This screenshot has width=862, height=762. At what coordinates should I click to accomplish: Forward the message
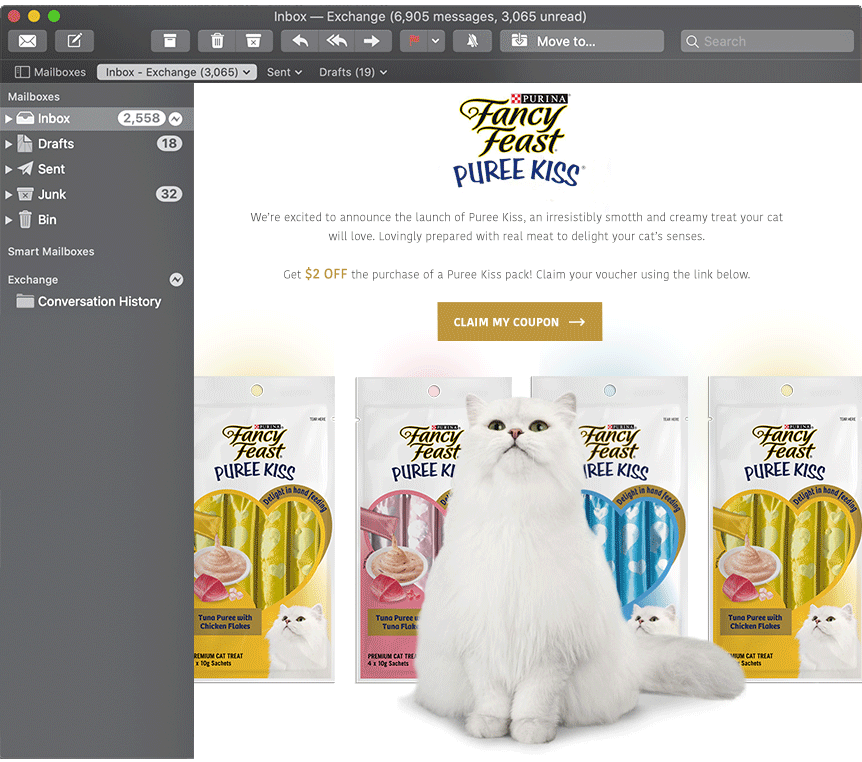pyautogui.click(x=372, y=41)
